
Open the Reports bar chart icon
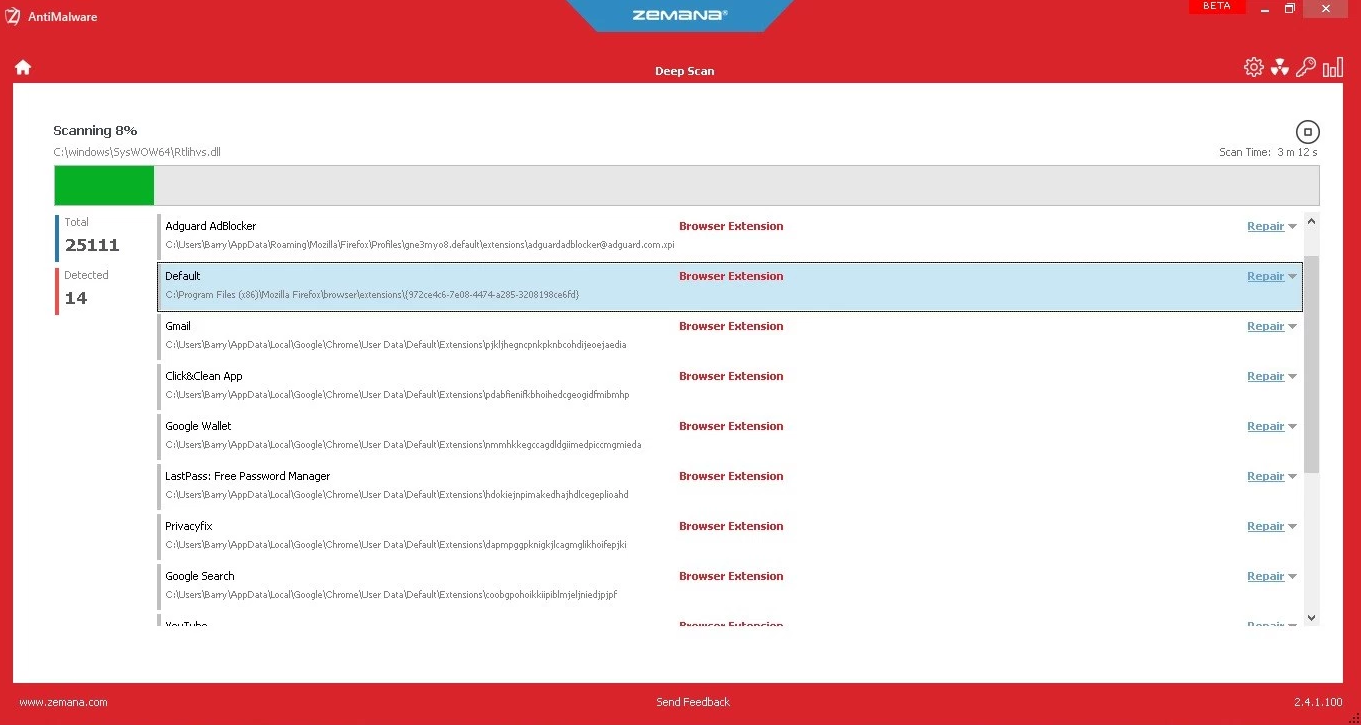click(x=1332, y=67)
